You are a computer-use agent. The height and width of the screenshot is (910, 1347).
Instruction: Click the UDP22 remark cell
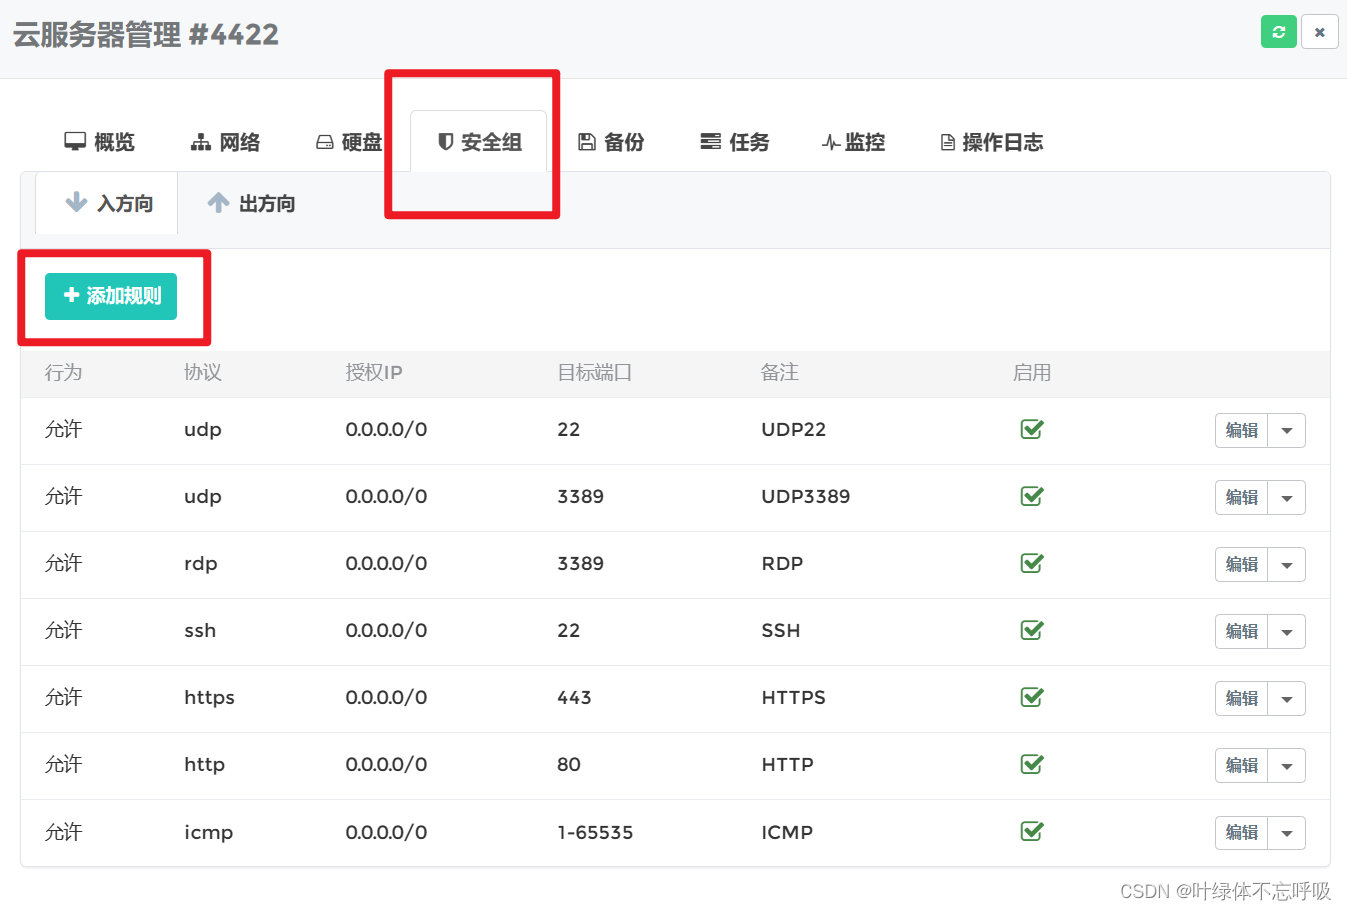click(794, 429)
